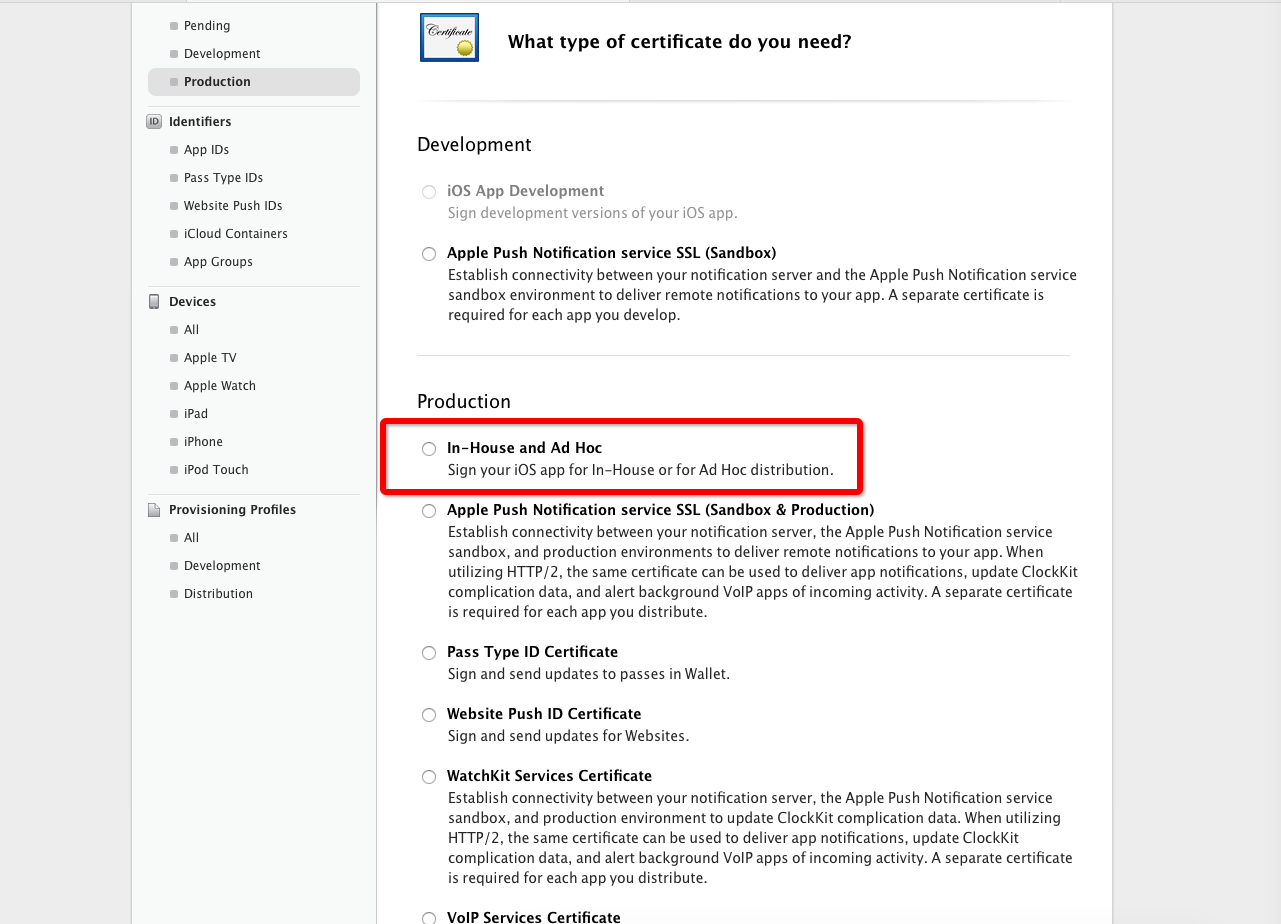The image size is (1281, 924).
Task: Open iPod Touch devices list
Action: coord(216,470)
